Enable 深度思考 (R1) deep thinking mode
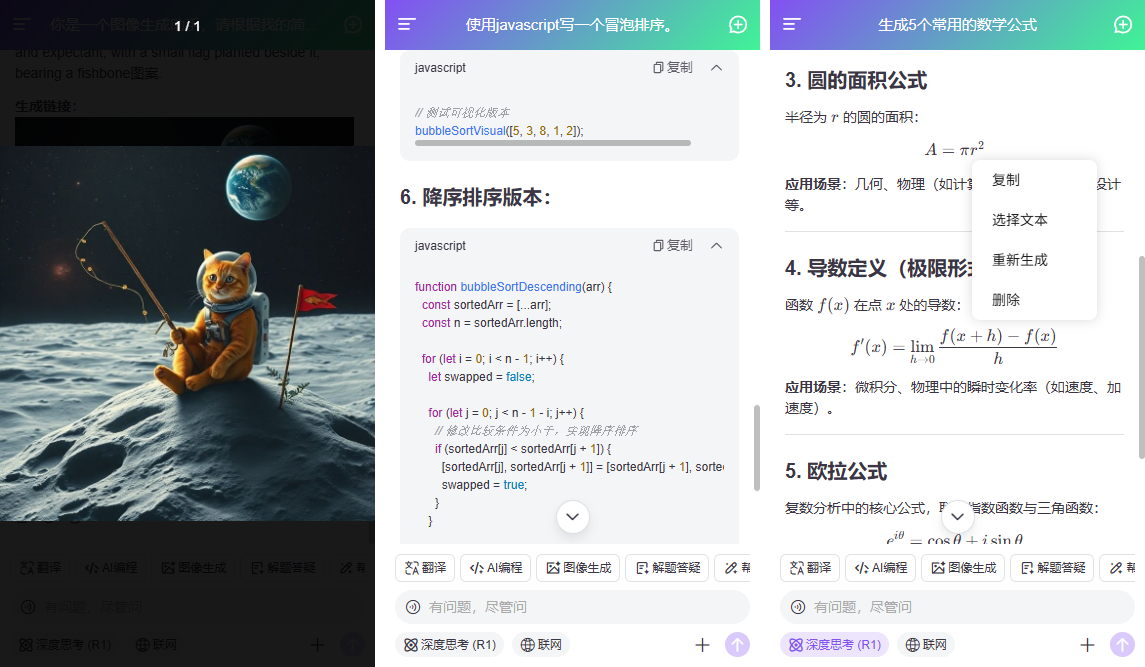This screenshot has height=667, width=1145. tap(450, 645)
